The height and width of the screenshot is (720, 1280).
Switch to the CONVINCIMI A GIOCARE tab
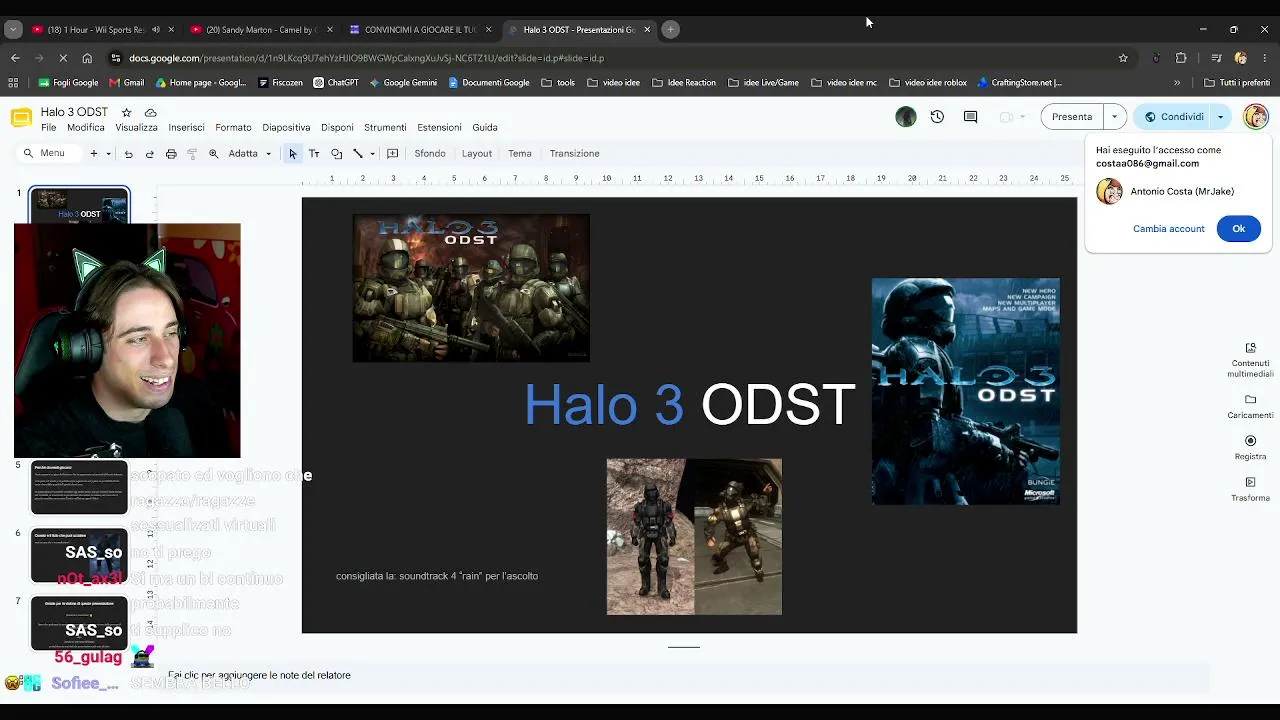[420, 30]
